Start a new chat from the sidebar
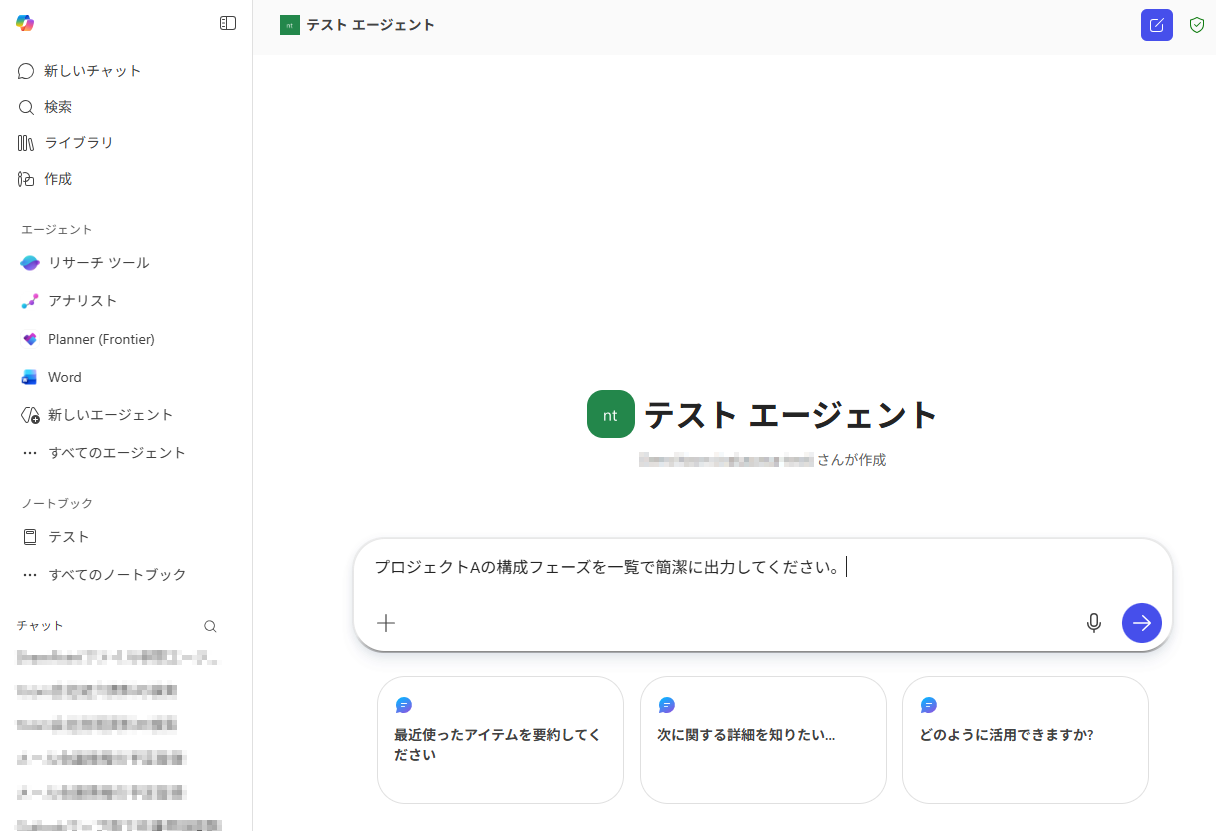The image size is (1216, 831). 92,71
